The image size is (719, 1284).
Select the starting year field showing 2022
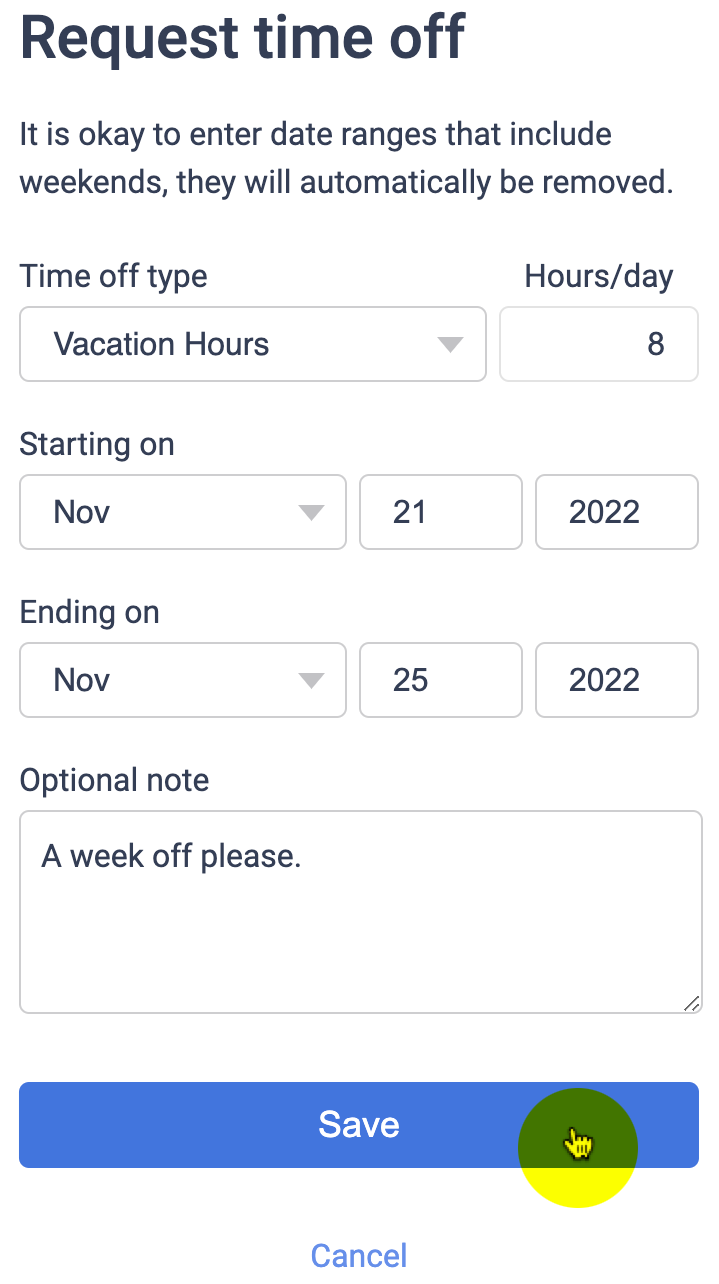pos(616,512)
